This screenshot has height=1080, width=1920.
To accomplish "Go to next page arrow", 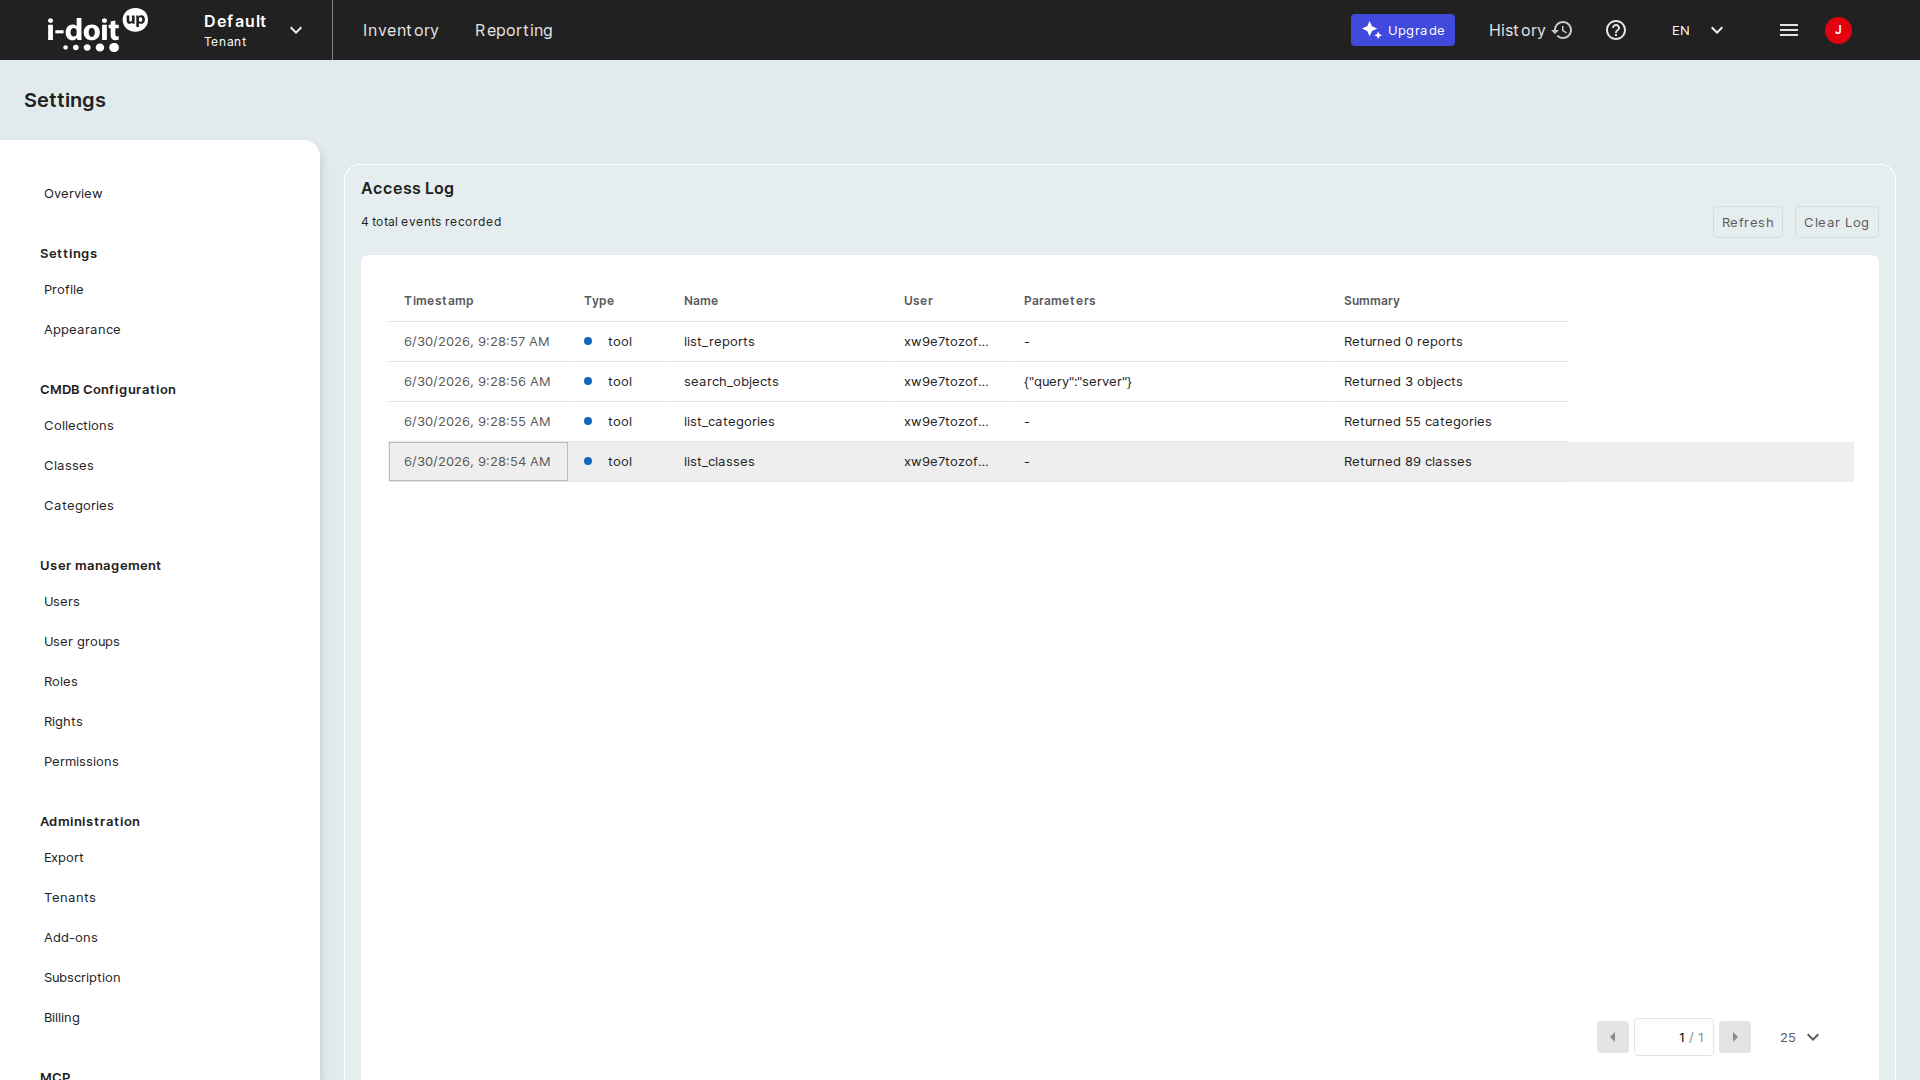I will [x=1735, y=1037].
